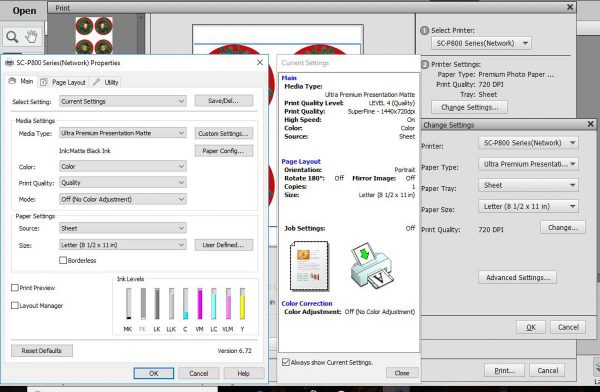Confirm with OK in Properties dialog
The width and height of the screenshot is (600, 392).
click(x=154, y=373)
